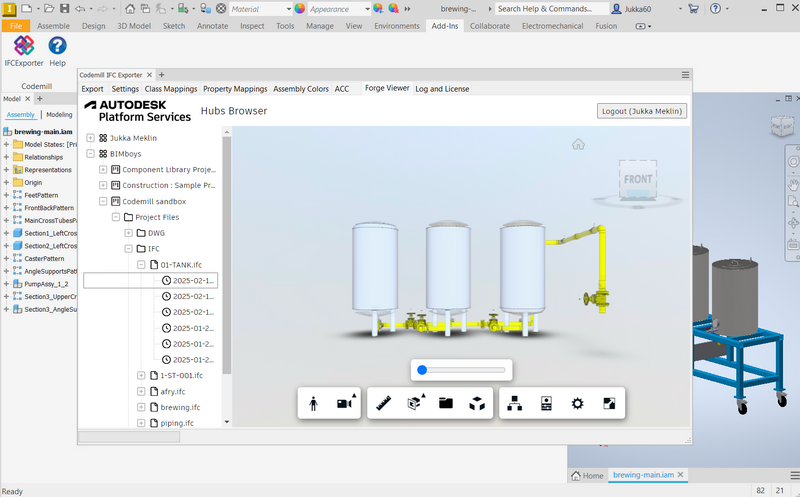Click the Explode model cube icon
800x497 pixels.
[x=477, y=403]
